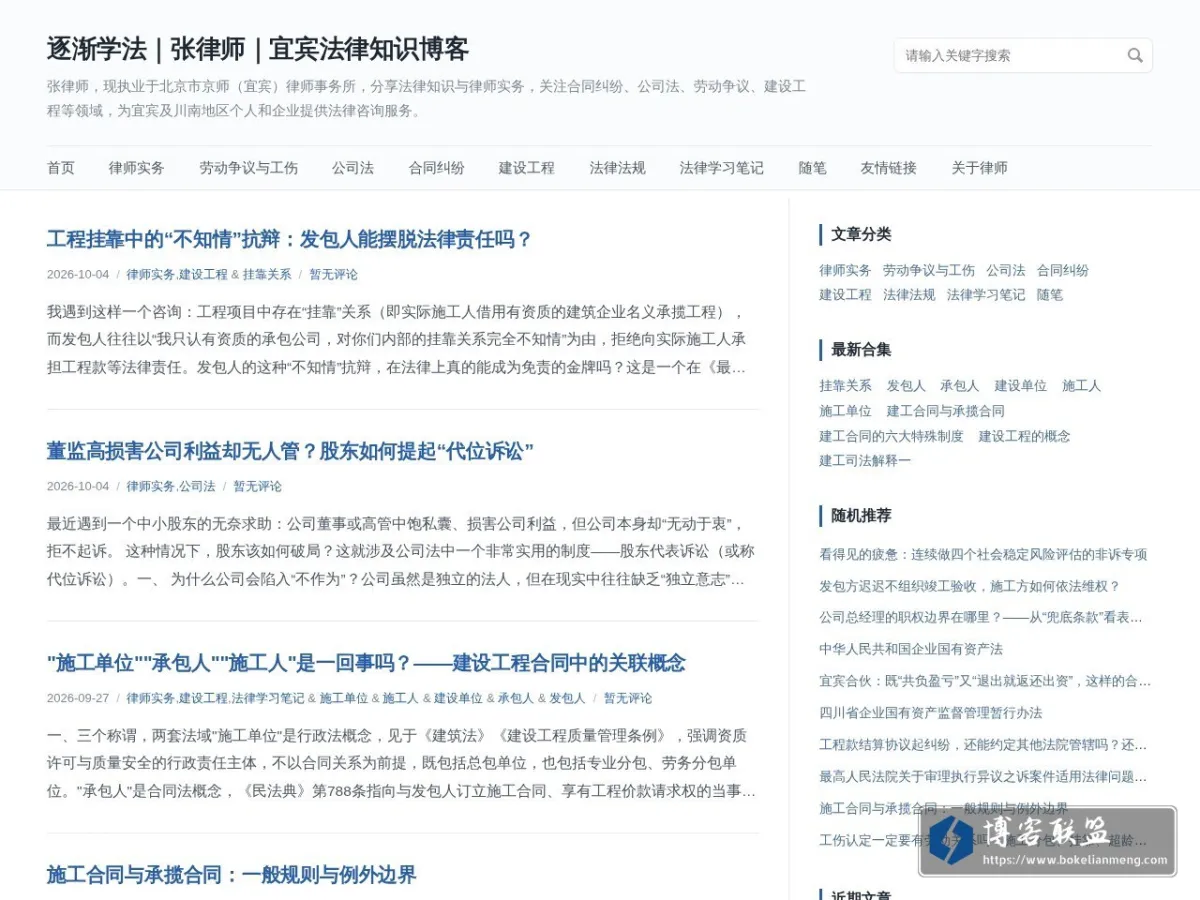Screen dimensions: 1200x900
Task: Open article 董监高损害公司利益却无人管
Action: [x=290, y=452]
